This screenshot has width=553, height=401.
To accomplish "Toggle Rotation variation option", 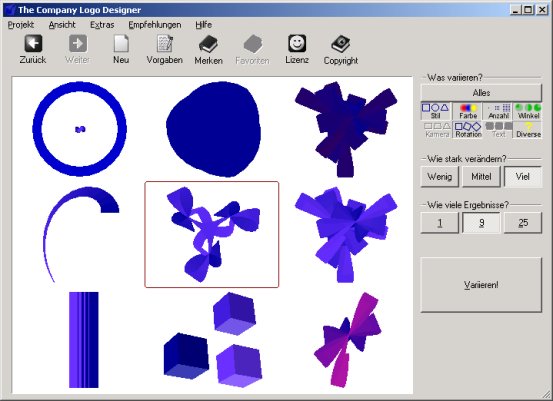I will (x=468, y=130).
